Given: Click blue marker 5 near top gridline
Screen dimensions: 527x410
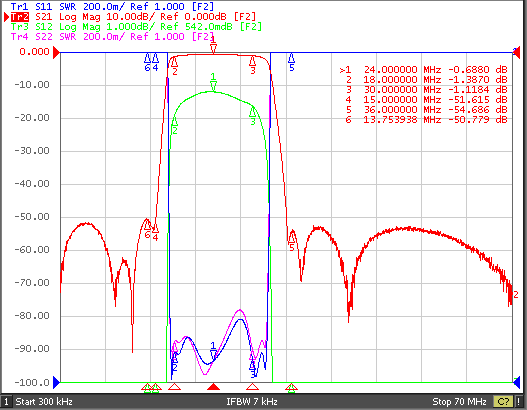Looking at the screenshot, I should 291,63.
